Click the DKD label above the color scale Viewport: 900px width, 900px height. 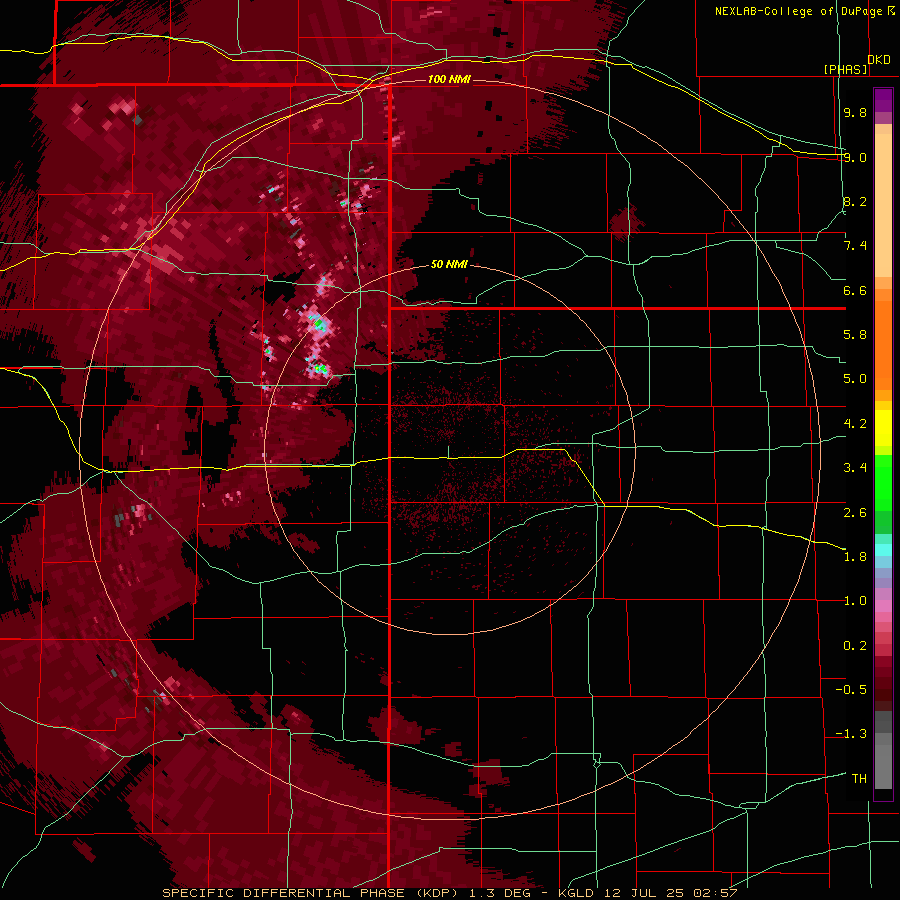tap(879, 60)
